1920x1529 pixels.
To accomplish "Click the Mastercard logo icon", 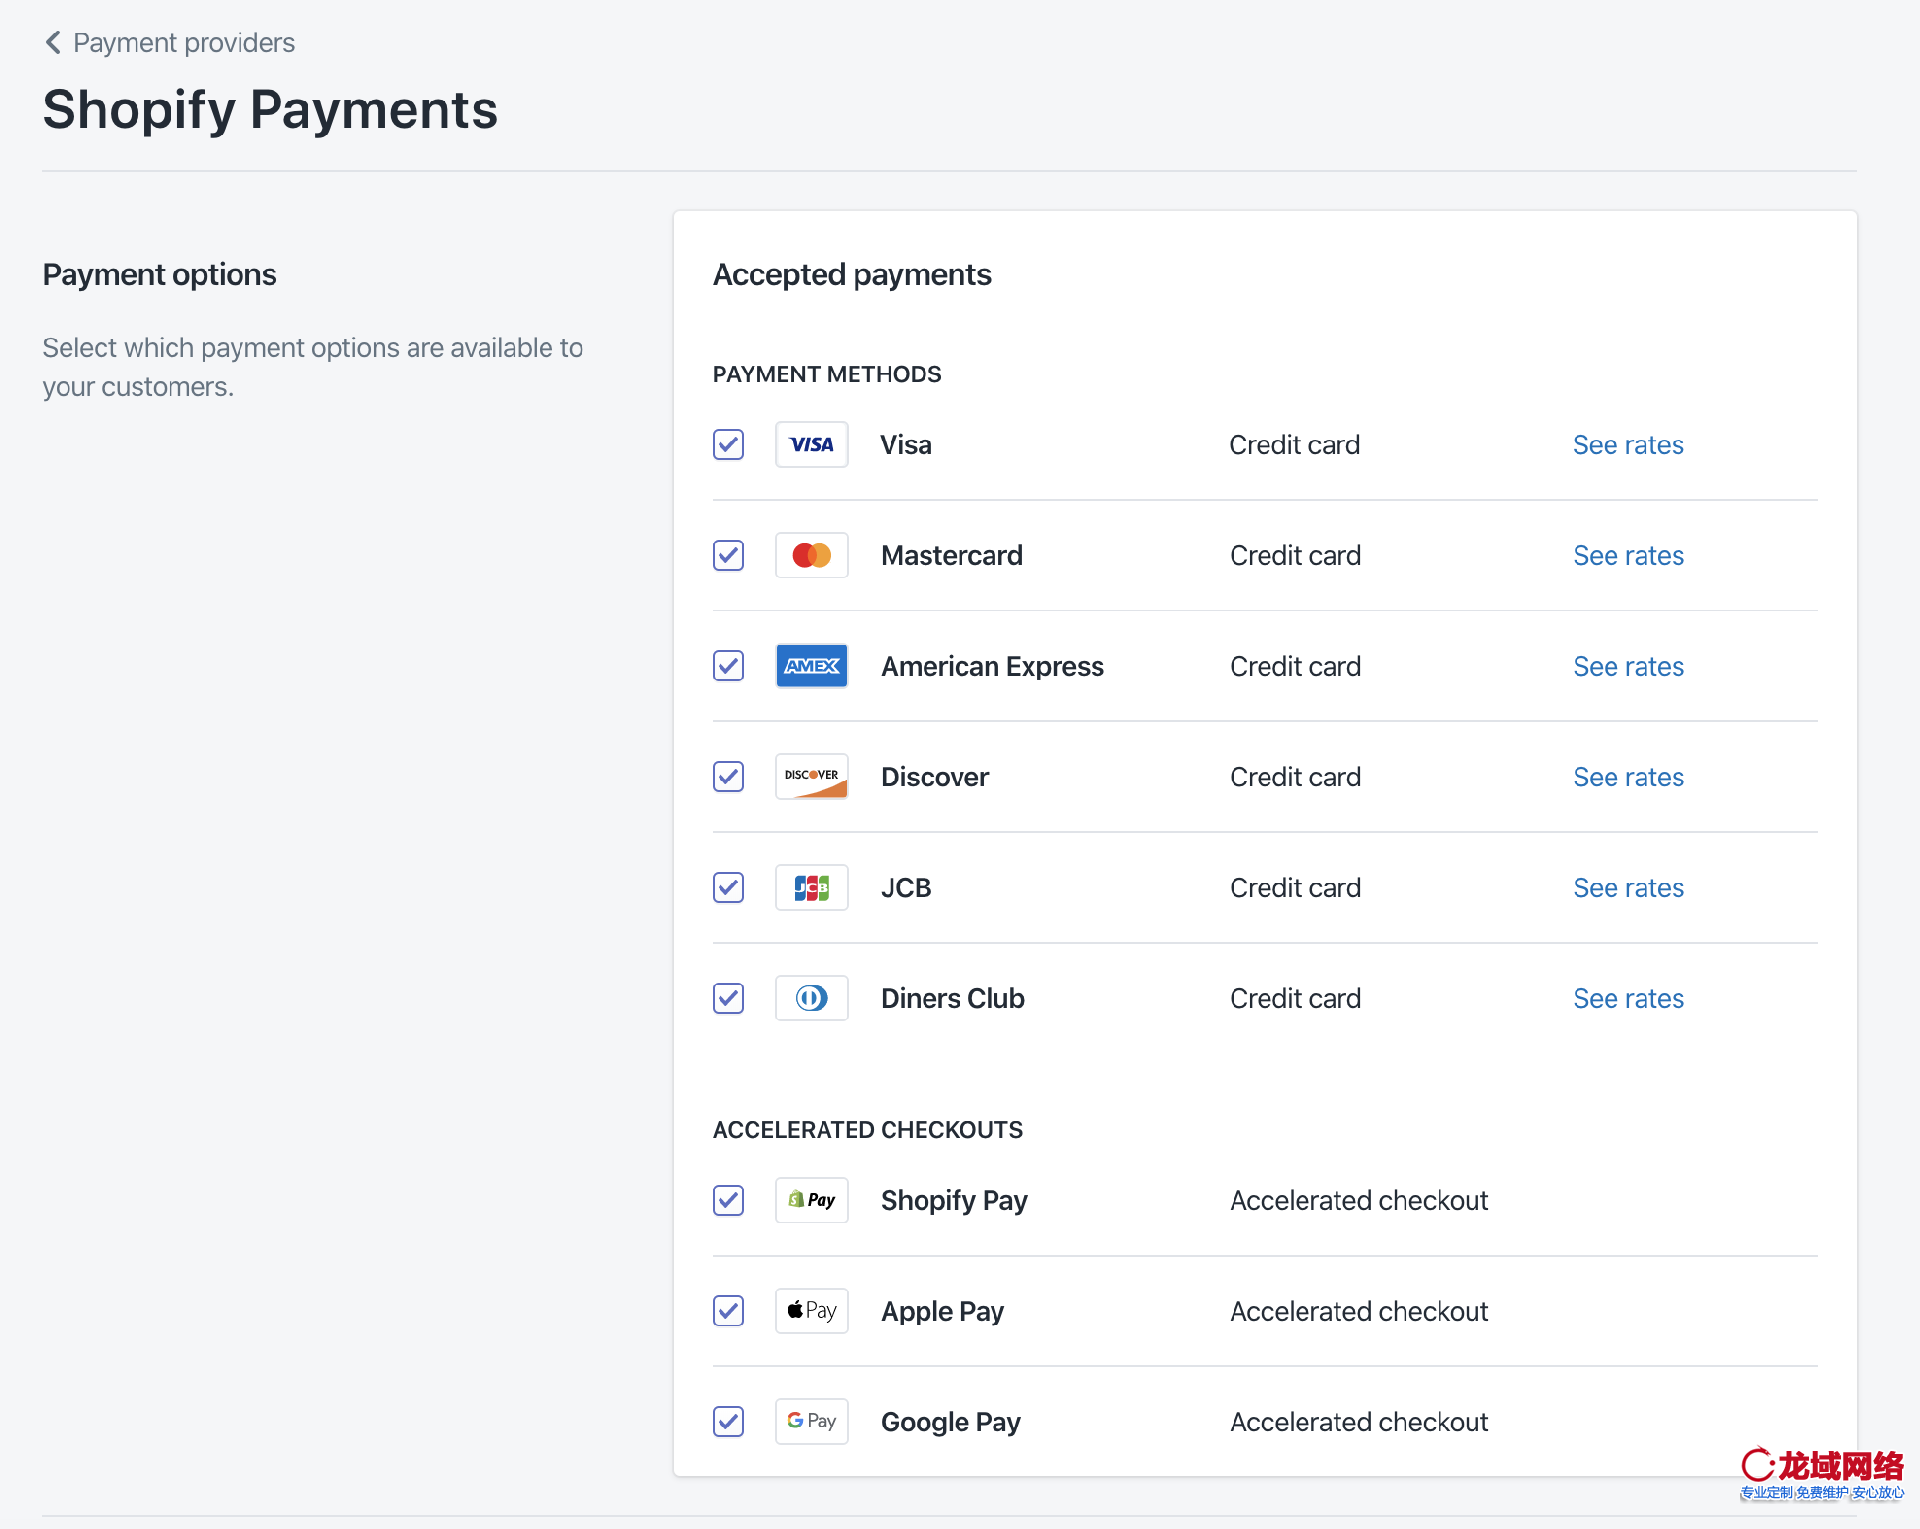I will point(811,555).
